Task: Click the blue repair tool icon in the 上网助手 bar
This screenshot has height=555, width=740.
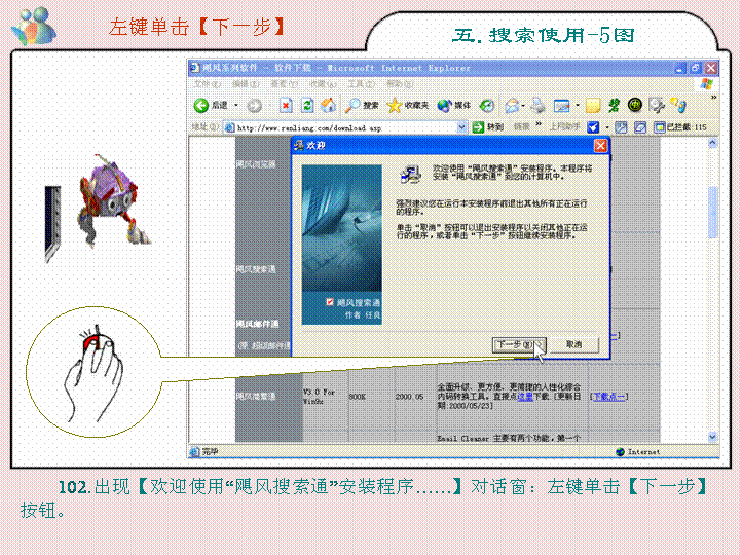Action: coord(621,127)
